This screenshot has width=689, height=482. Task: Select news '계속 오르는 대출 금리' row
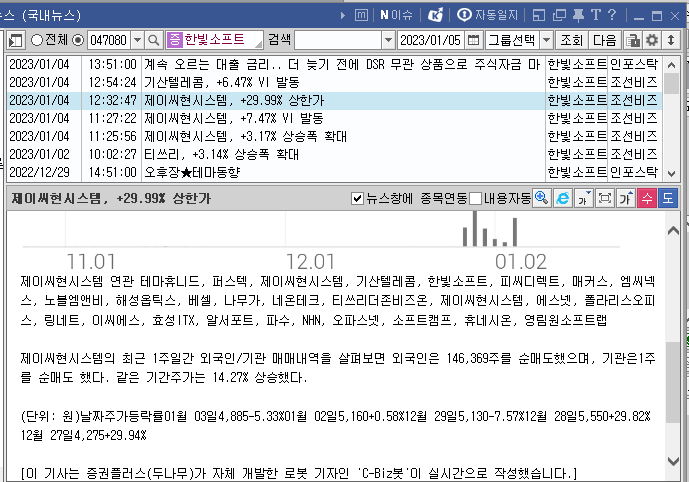click(x=334, y=65)
